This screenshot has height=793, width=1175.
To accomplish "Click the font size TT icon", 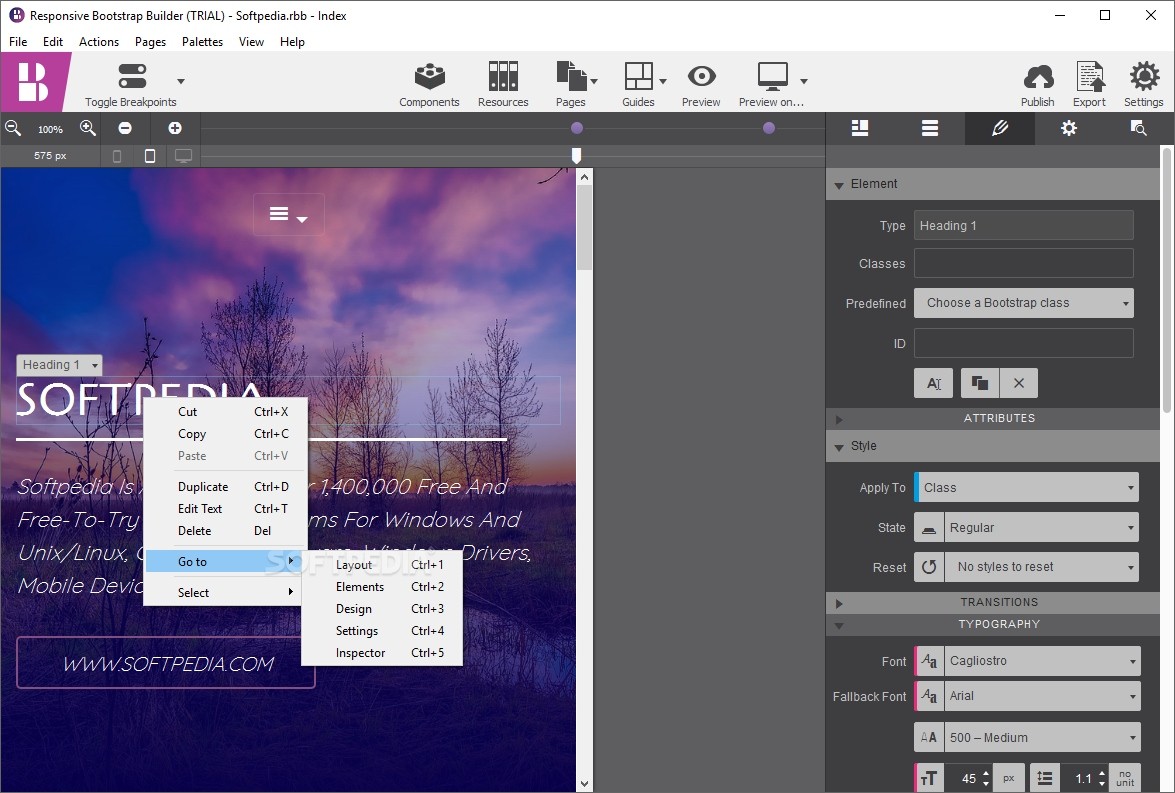I will pos(928,778).
